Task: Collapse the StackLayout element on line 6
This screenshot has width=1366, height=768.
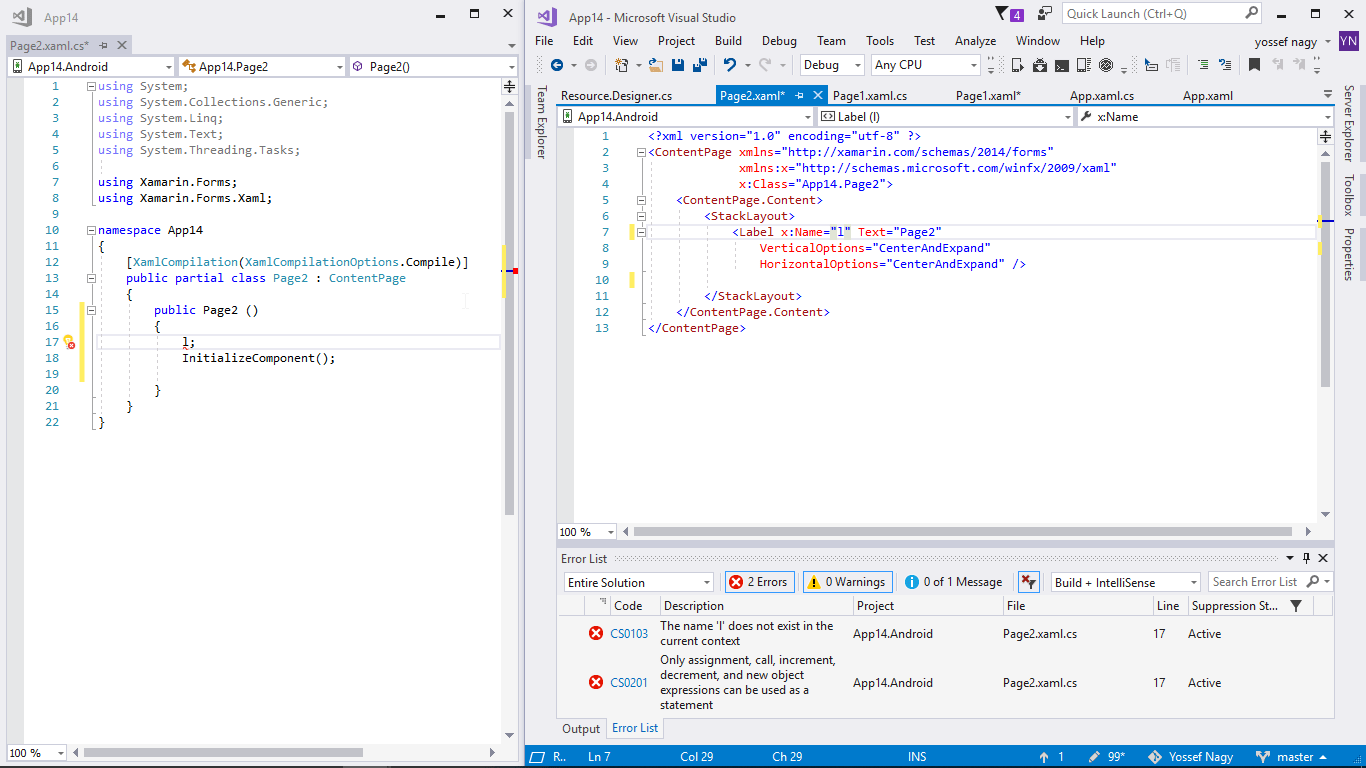Action: pyautogui.click(x=641, y=216)
